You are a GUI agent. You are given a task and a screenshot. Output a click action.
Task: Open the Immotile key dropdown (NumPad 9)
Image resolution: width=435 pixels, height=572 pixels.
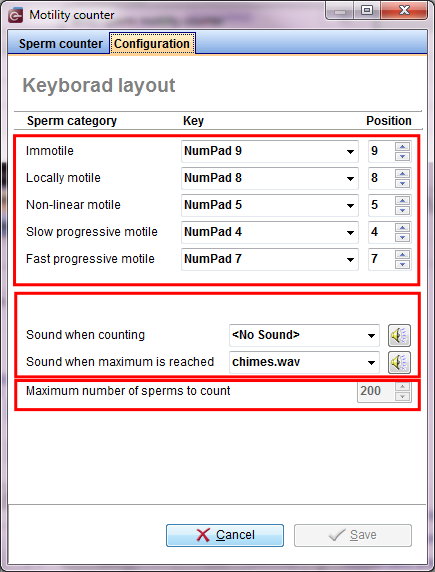pyautogui.click(x=270, y=151)
